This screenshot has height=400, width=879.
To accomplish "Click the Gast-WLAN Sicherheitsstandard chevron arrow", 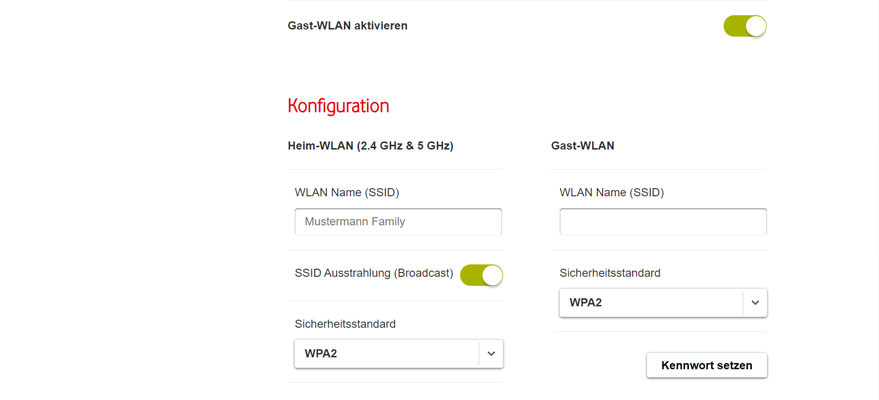I will click(755, 303).
